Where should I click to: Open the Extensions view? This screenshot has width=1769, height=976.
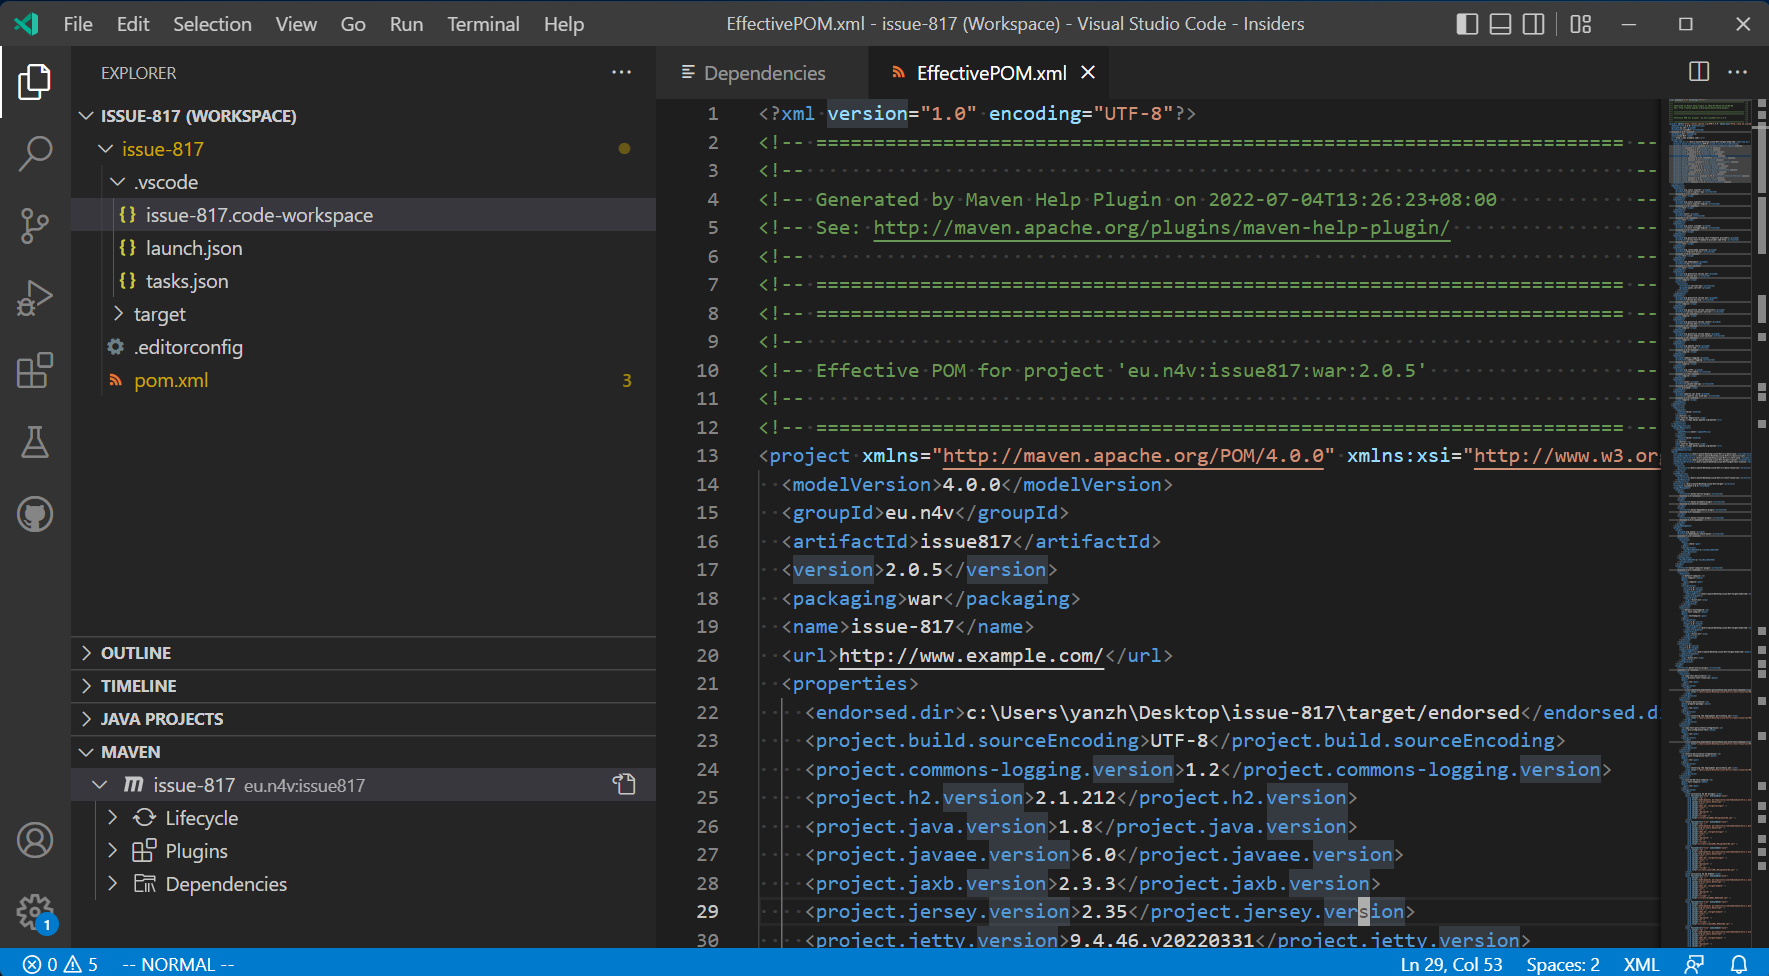pos(35,370)
